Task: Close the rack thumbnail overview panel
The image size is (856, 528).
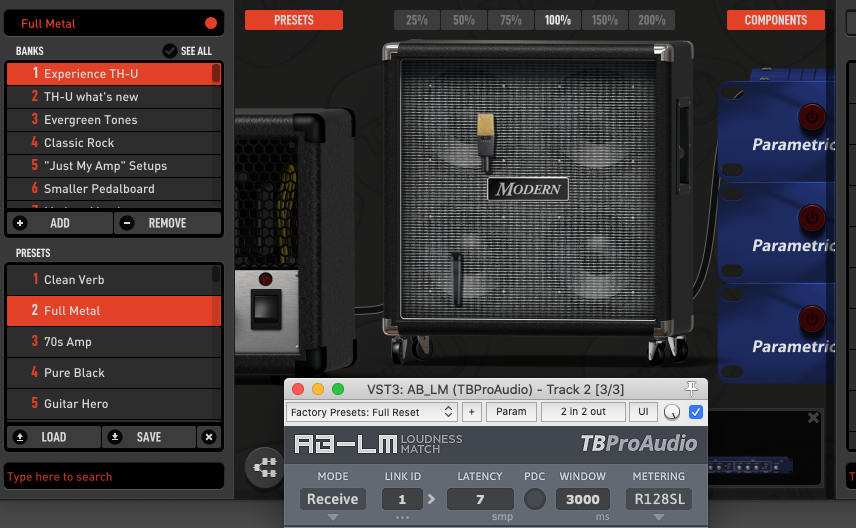Action: click(813, 418)
